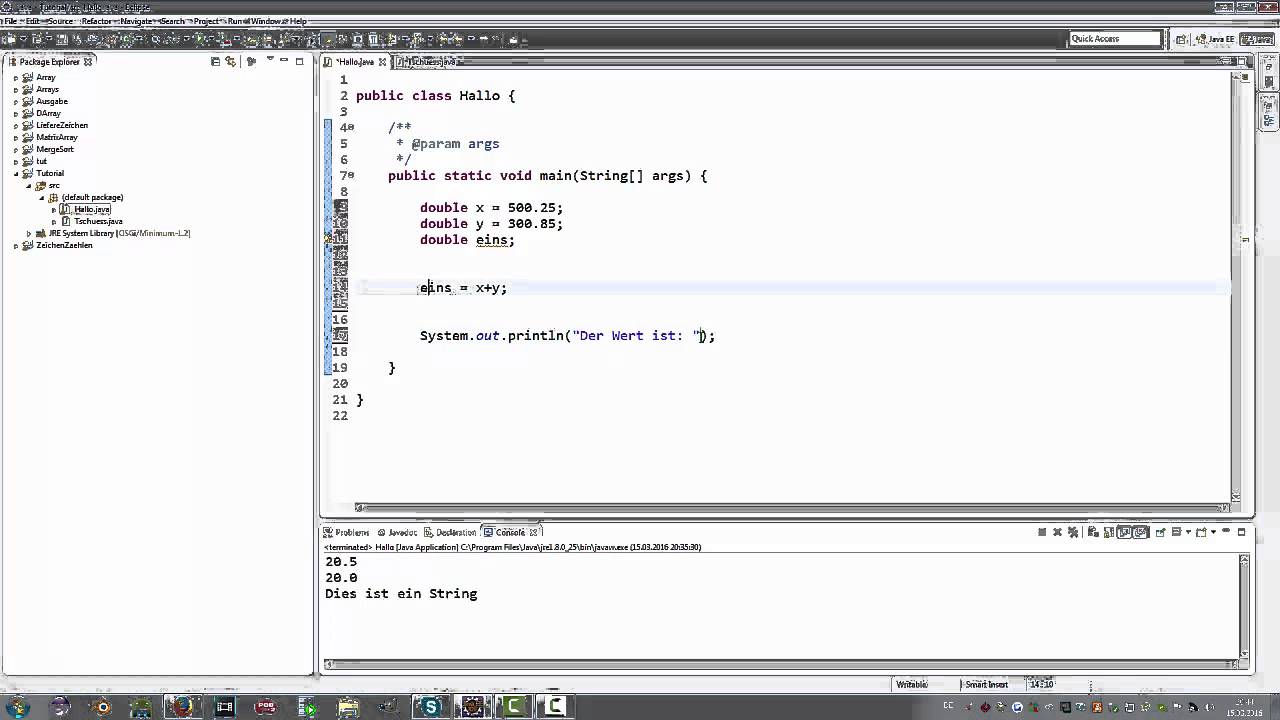This screenshot has width=1280, height=720.
Task: Maximize the Console panel
Action: pos(1241,531)
